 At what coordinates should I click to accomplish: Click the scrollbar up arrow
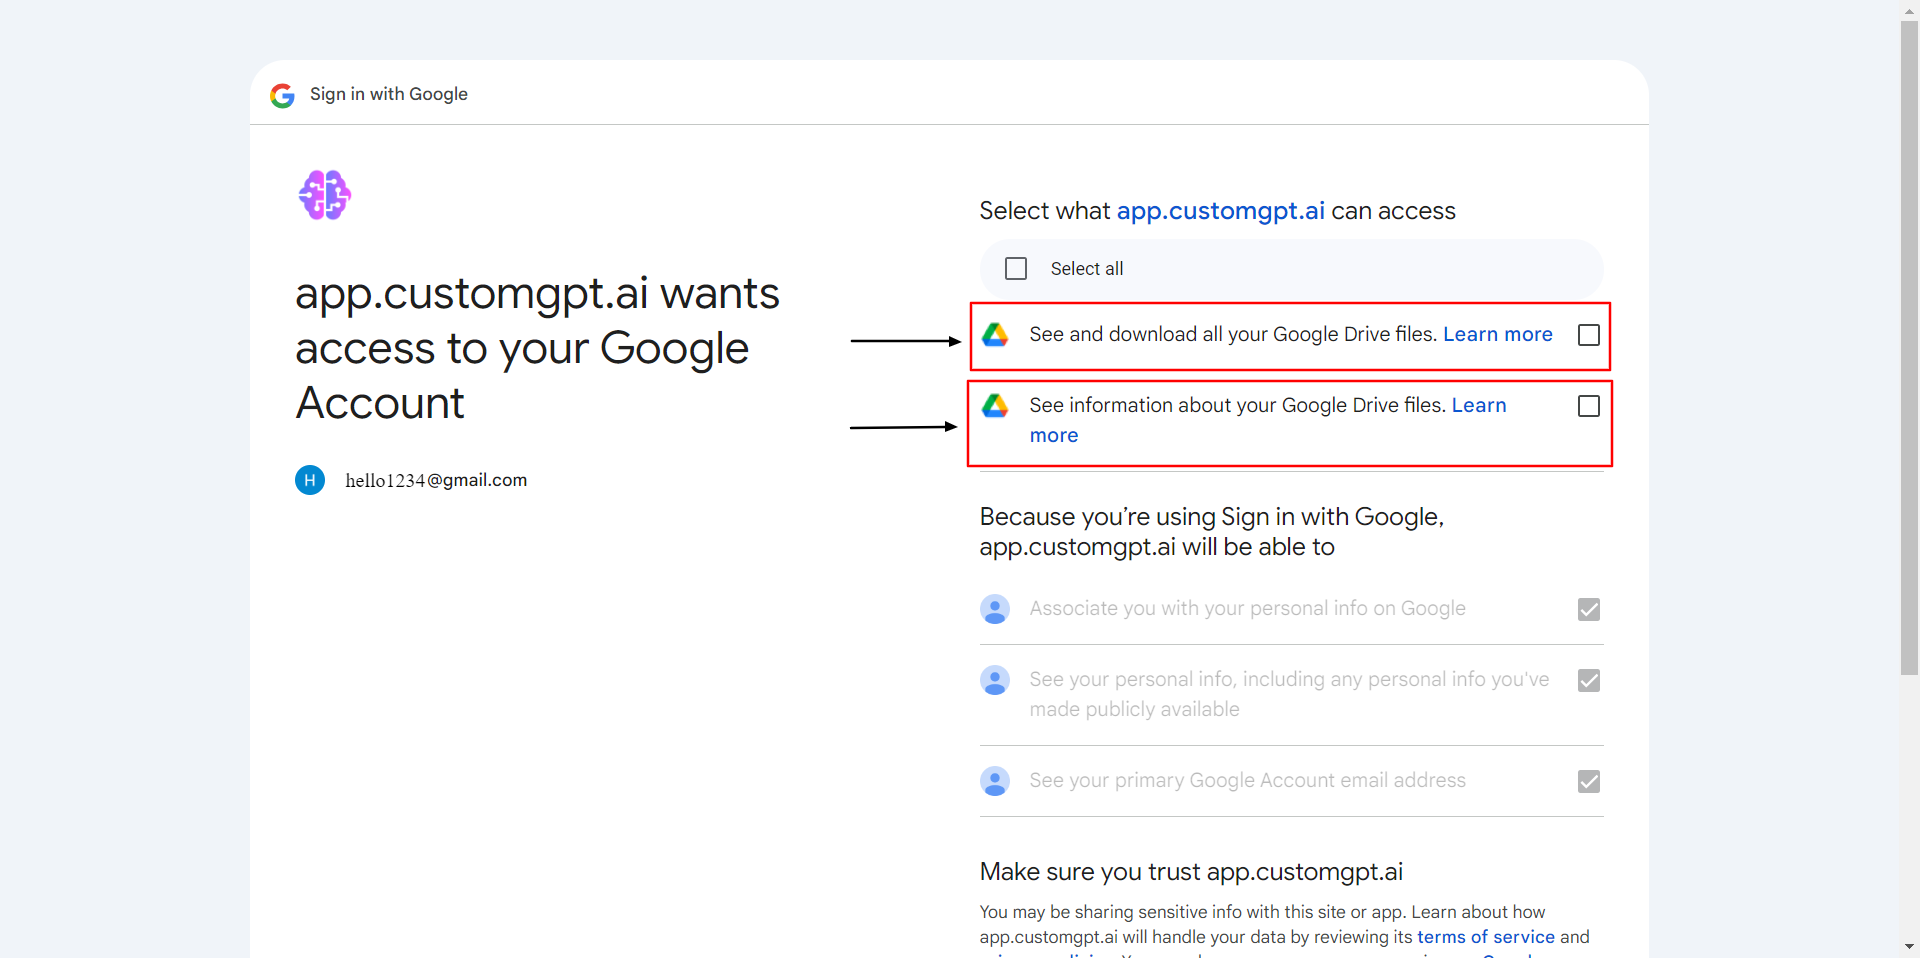[1909, 10]
